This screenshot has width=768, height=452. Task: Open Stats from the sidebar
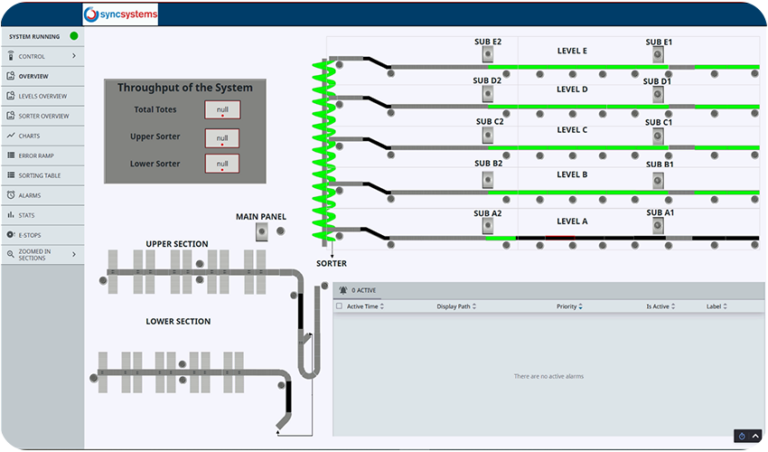click(43, 215)
